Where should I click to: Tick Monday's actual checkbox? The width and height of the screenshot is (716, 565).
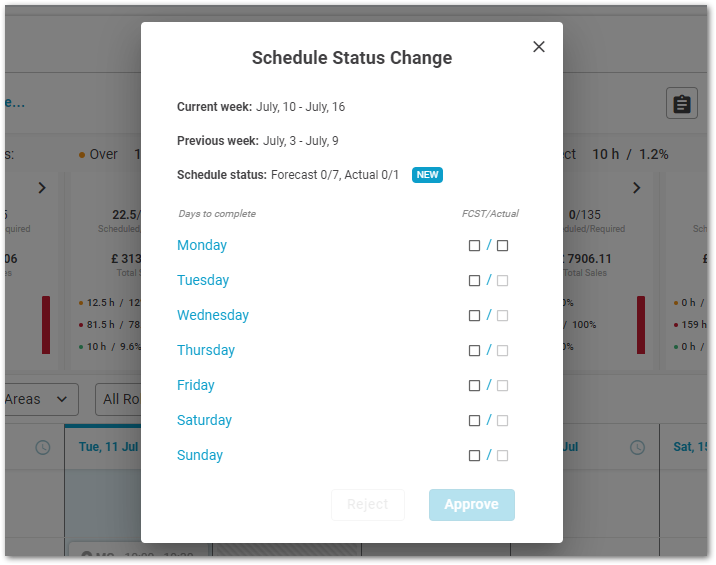pos(502,246)
